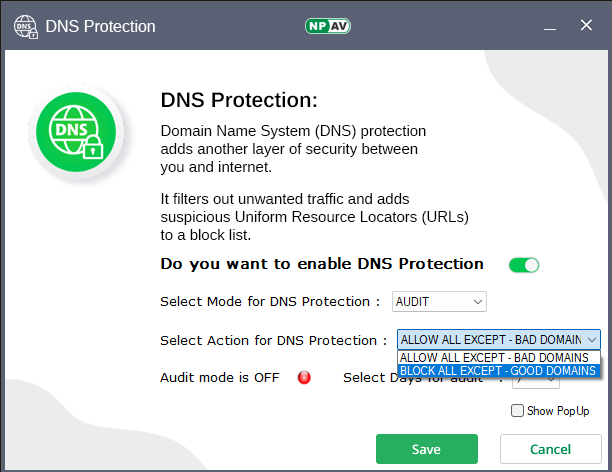Open the Select Mode AUDIT dropdown

439,301
